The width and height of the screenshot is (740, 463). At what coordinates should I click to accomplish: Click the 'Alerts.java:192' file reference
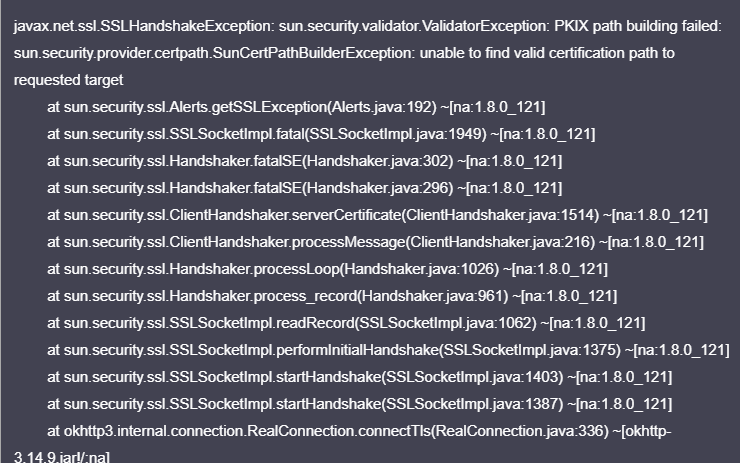382,107
